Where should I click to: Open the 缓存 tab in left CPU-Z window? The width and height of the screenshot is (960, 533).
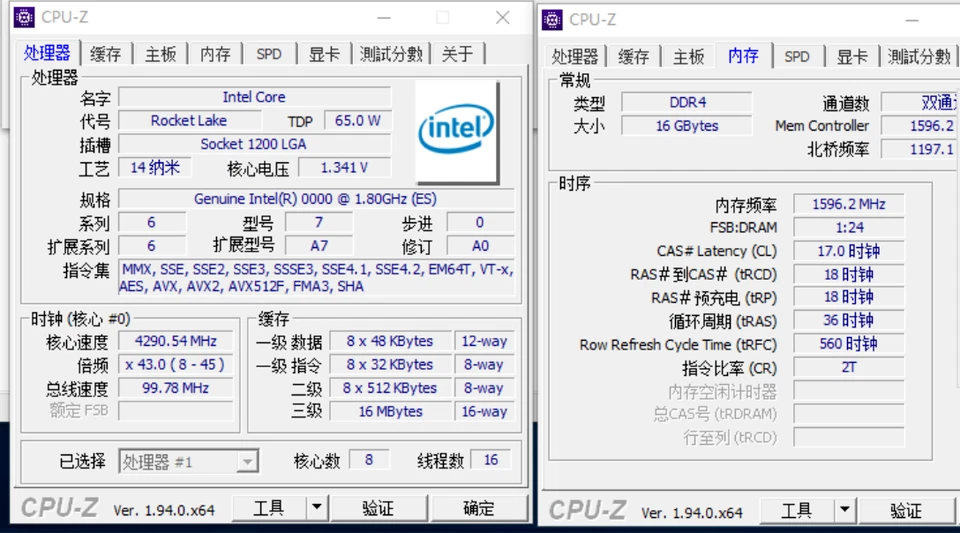pos(105,54)
